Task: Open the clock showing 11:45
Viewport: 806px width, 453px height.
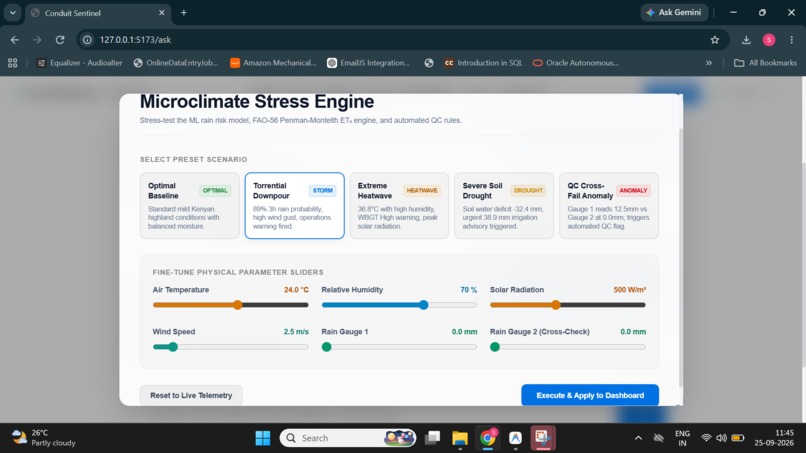Action: [x=774, y=438]
